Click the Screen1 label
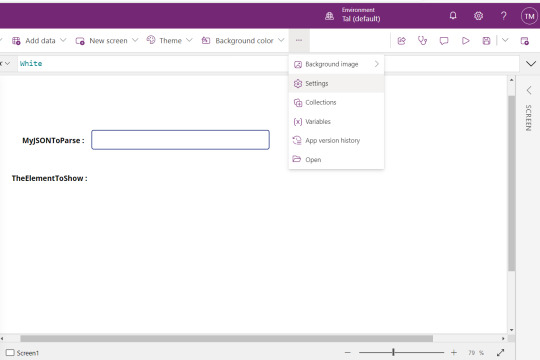 click(x=28, y=353)
